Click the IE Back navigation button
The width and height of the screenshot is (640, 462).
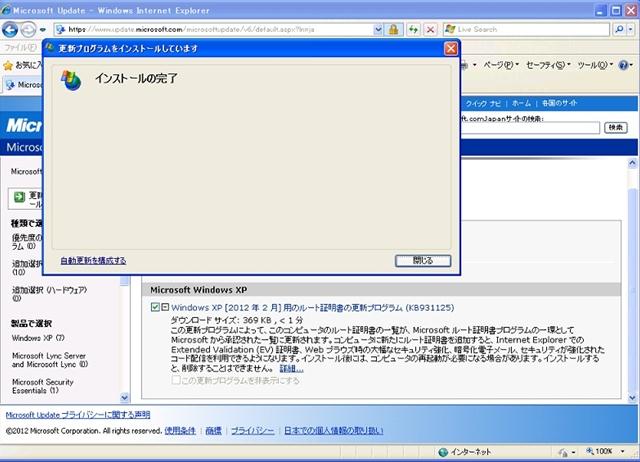tap(10, 29)
